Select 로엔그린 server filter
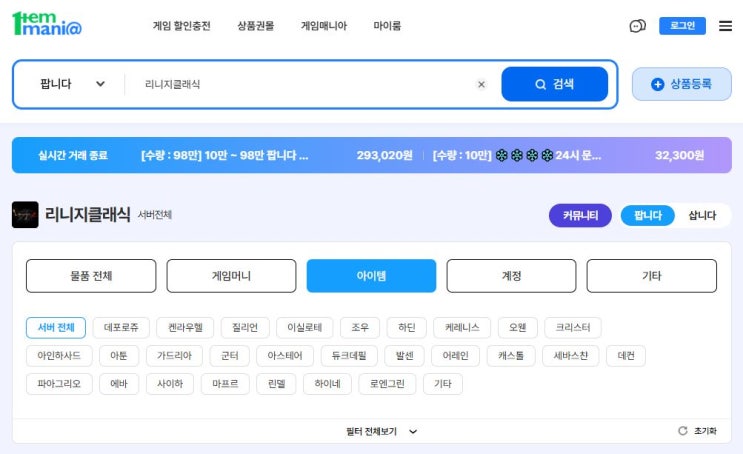The height and width of the screenshot is (454, 743). point(387,384)
